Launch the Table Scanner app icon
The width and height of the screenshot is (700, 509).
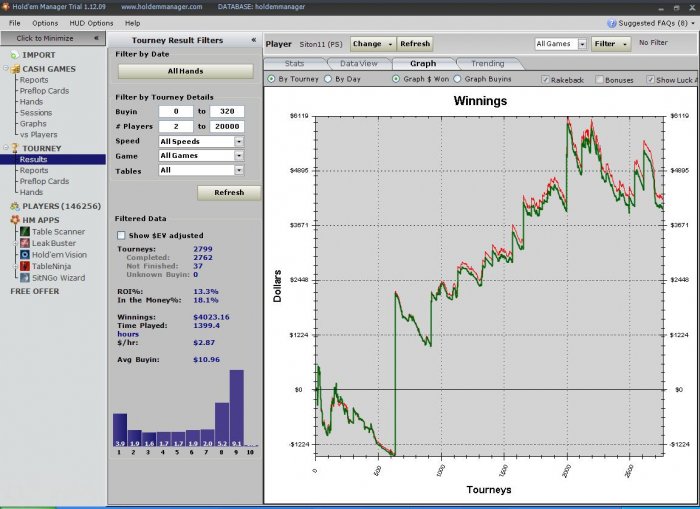click(x=25, y=232)
